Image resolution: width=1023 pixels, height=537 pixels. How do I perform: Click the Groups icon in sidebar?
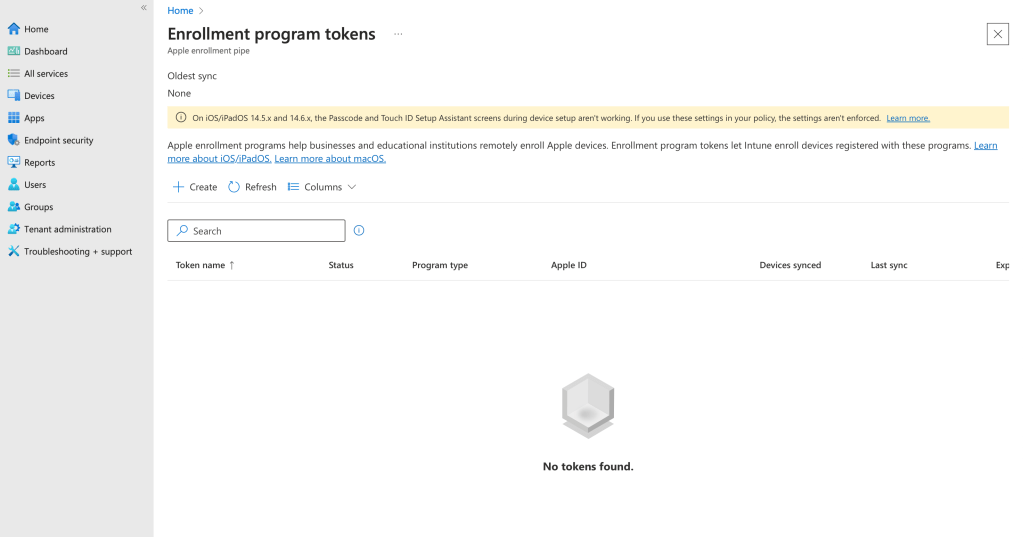click(x=14, y=207)
